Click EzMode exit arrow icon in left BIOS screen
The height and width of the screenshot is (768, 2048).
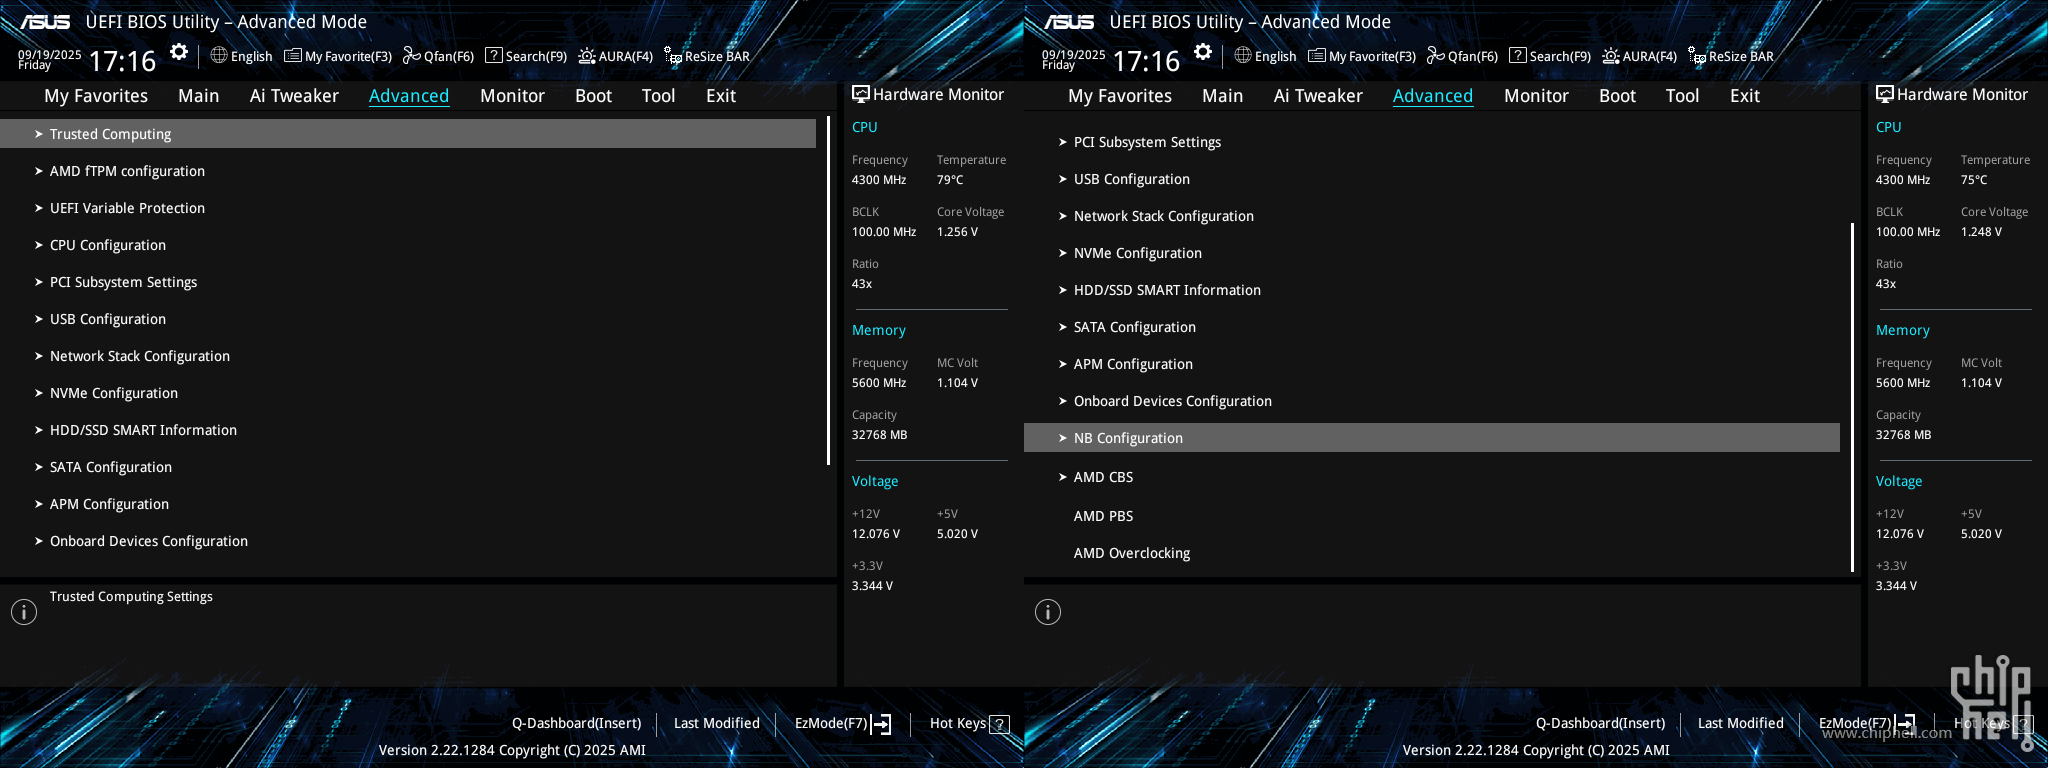[x=881, y=724]
